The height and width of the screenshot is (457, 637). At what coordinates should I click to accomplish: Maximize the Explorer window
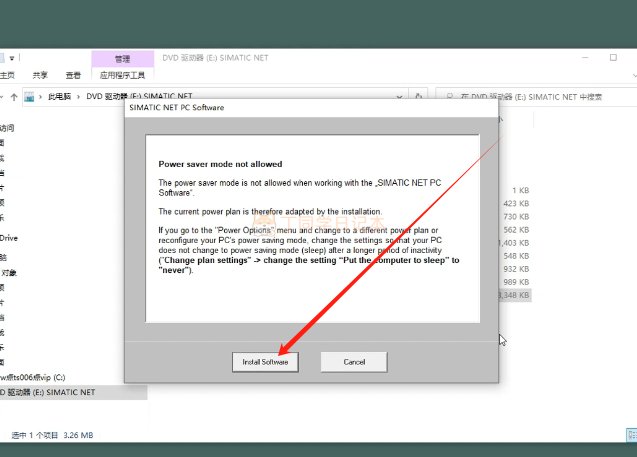tap(613, 58)
